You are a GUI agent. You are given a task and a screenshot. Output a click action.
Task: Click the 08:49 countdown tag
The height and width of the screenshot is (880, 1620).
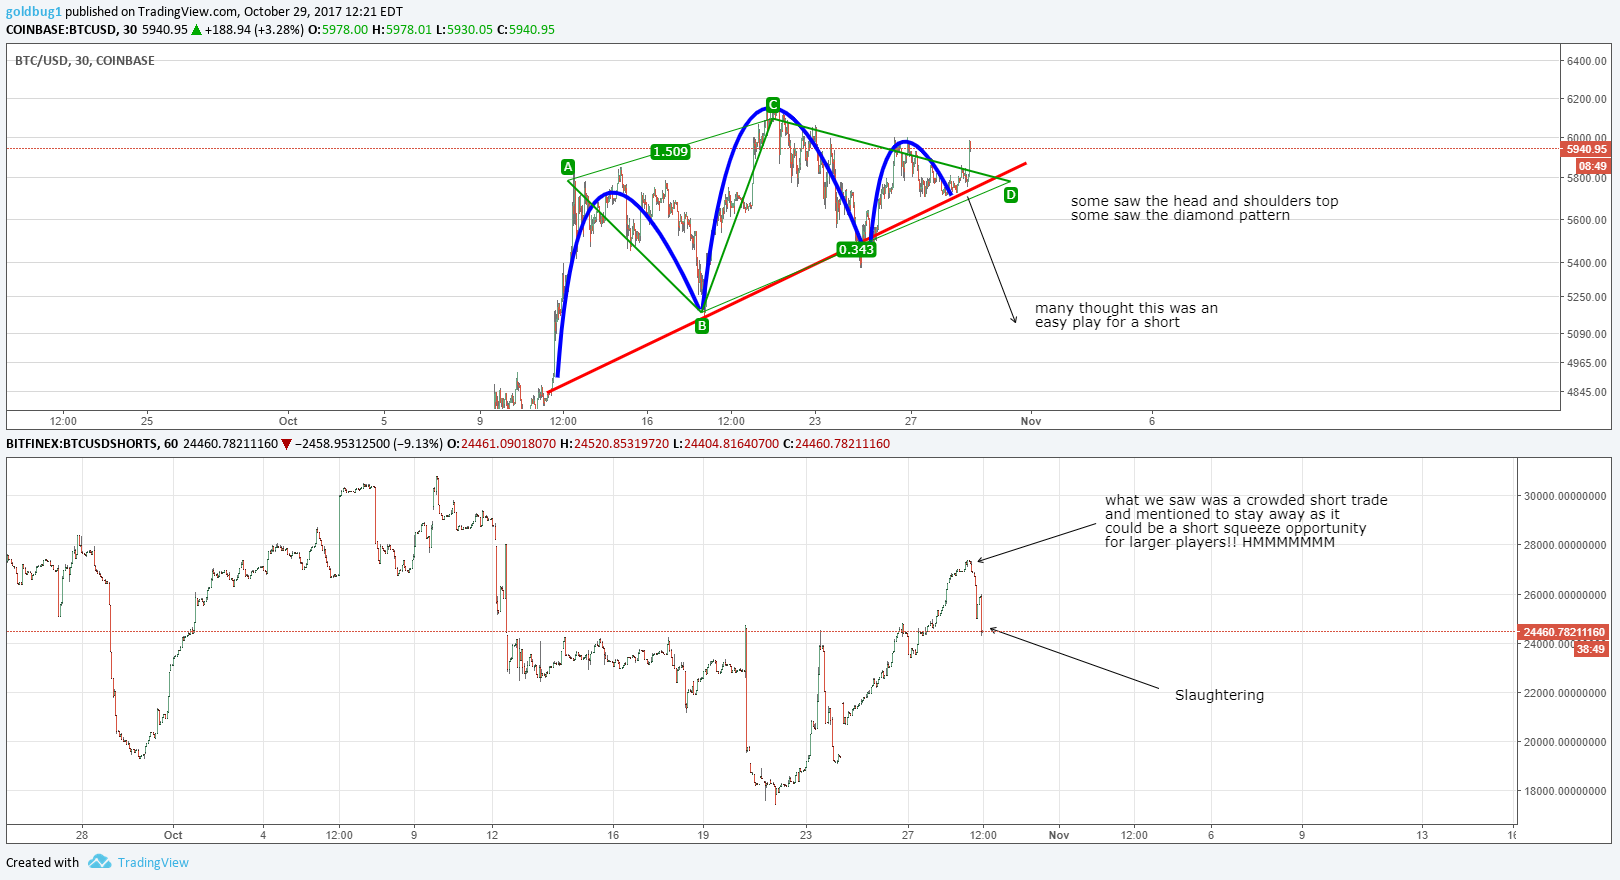click(1592, 166)
